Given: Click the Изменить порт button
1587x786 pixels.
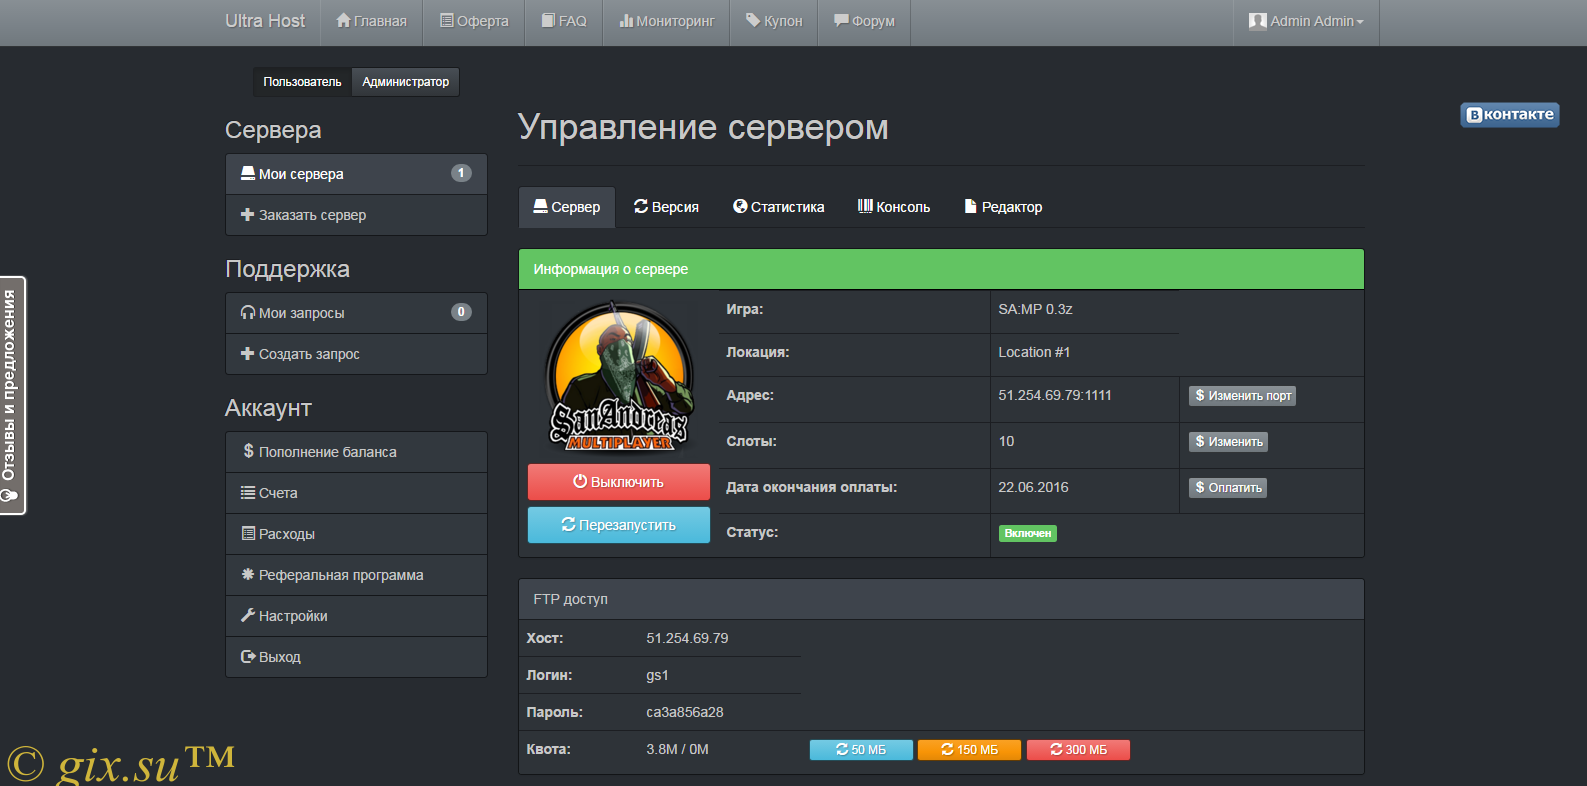Looking at the screenshot, I should pyautogui.click(x=1242, y=396).
